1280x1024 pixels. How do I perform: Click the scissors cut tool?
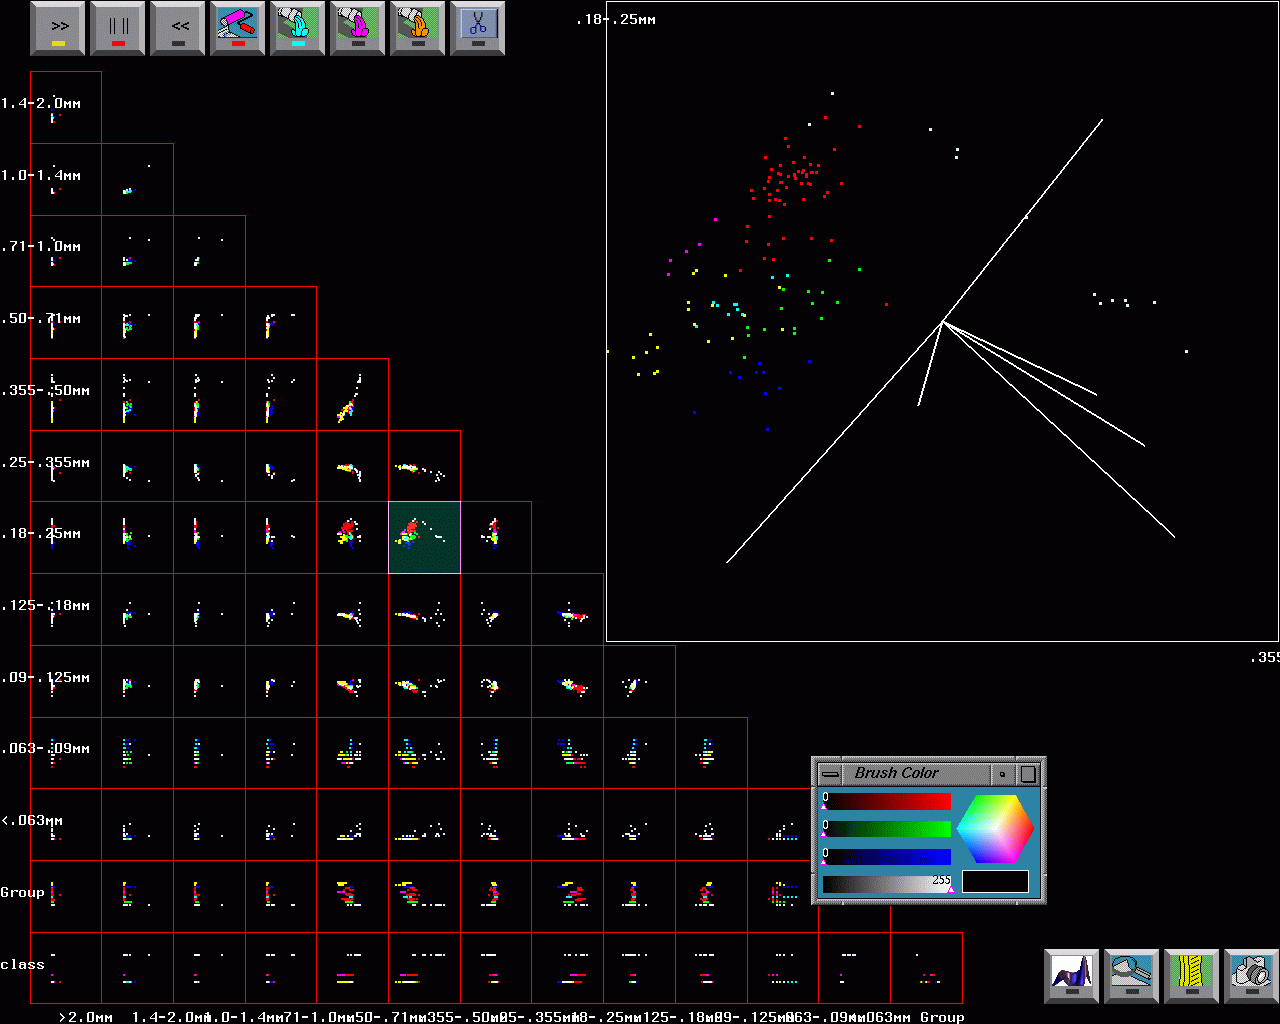[x=477, y=28]
